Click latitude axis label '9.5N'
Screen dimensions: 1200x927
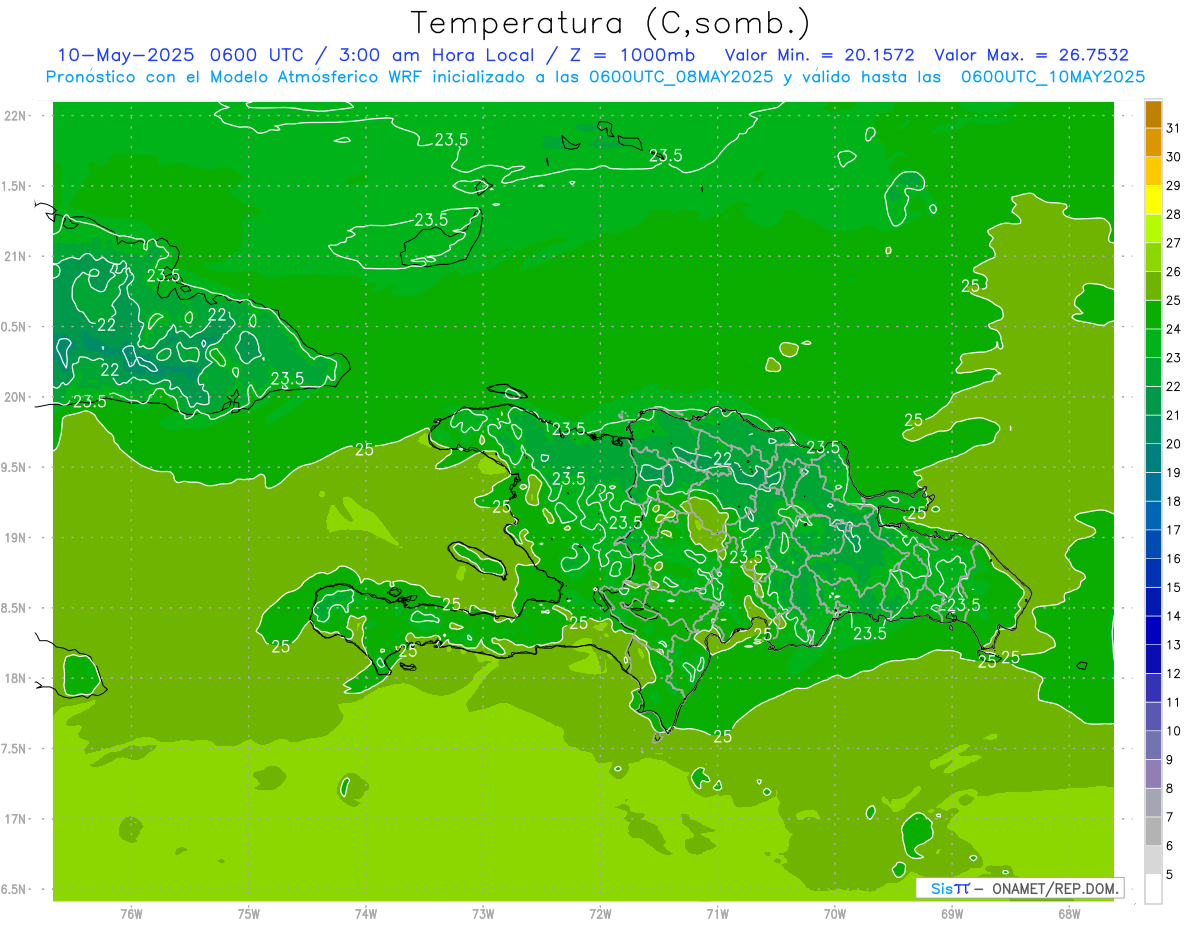pyautogui.click(x=14, y=467)
